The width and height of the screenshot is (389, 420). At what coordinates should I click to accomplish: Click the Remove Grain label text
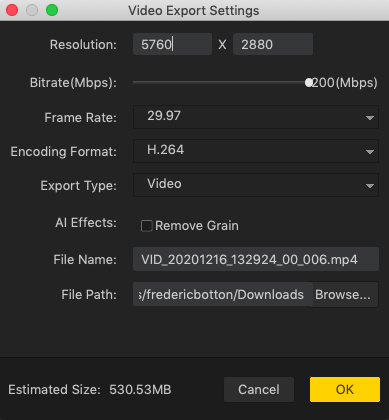pos(197,226)
